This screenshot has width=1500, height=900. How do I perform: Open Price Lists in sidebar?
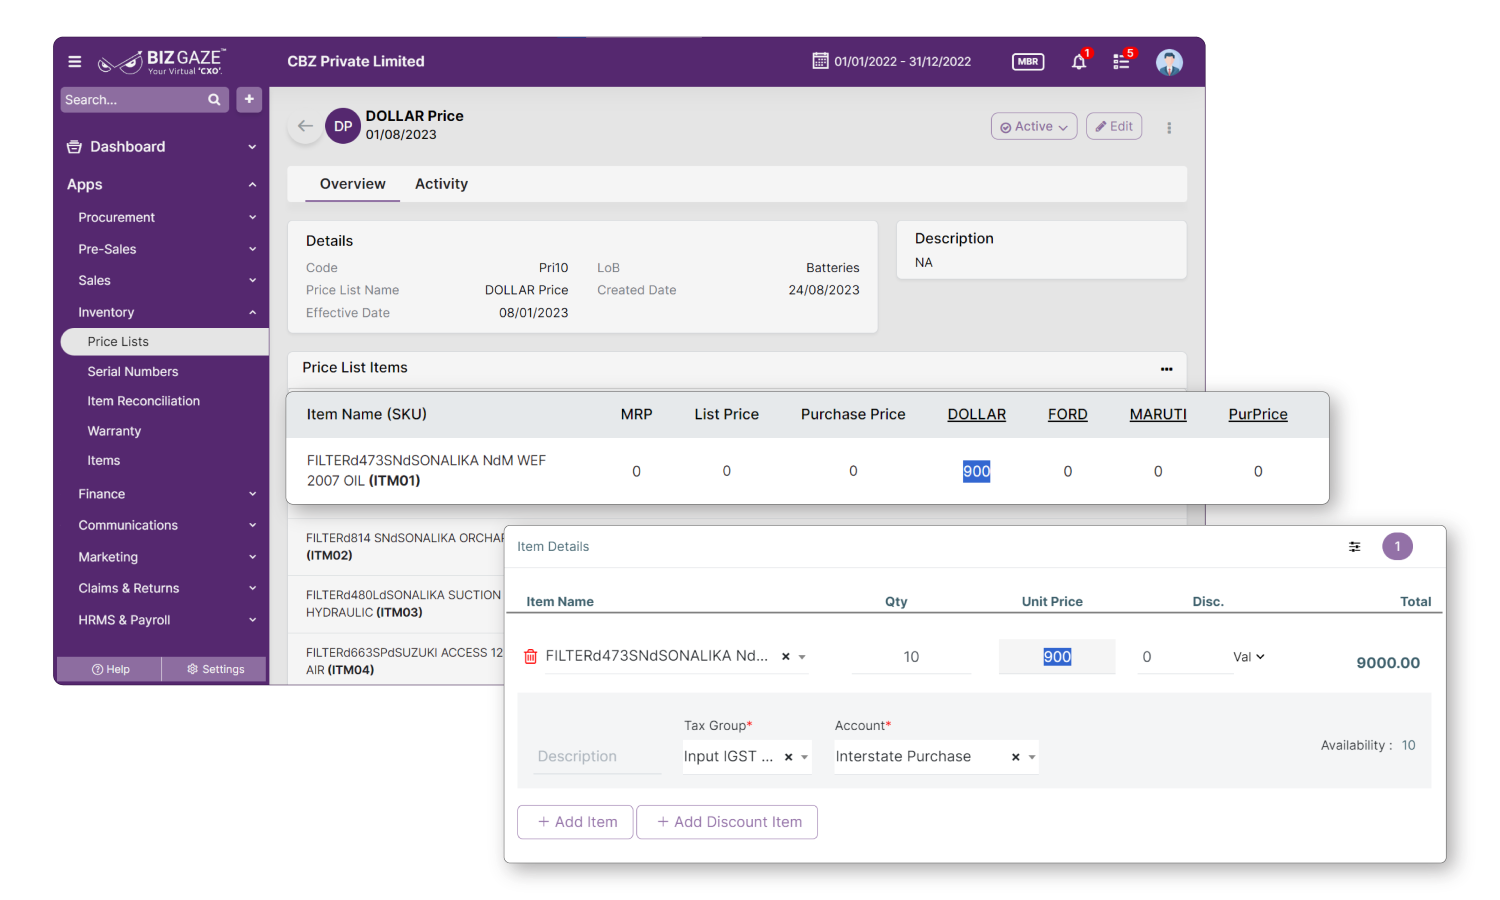[x=164, y=342]
